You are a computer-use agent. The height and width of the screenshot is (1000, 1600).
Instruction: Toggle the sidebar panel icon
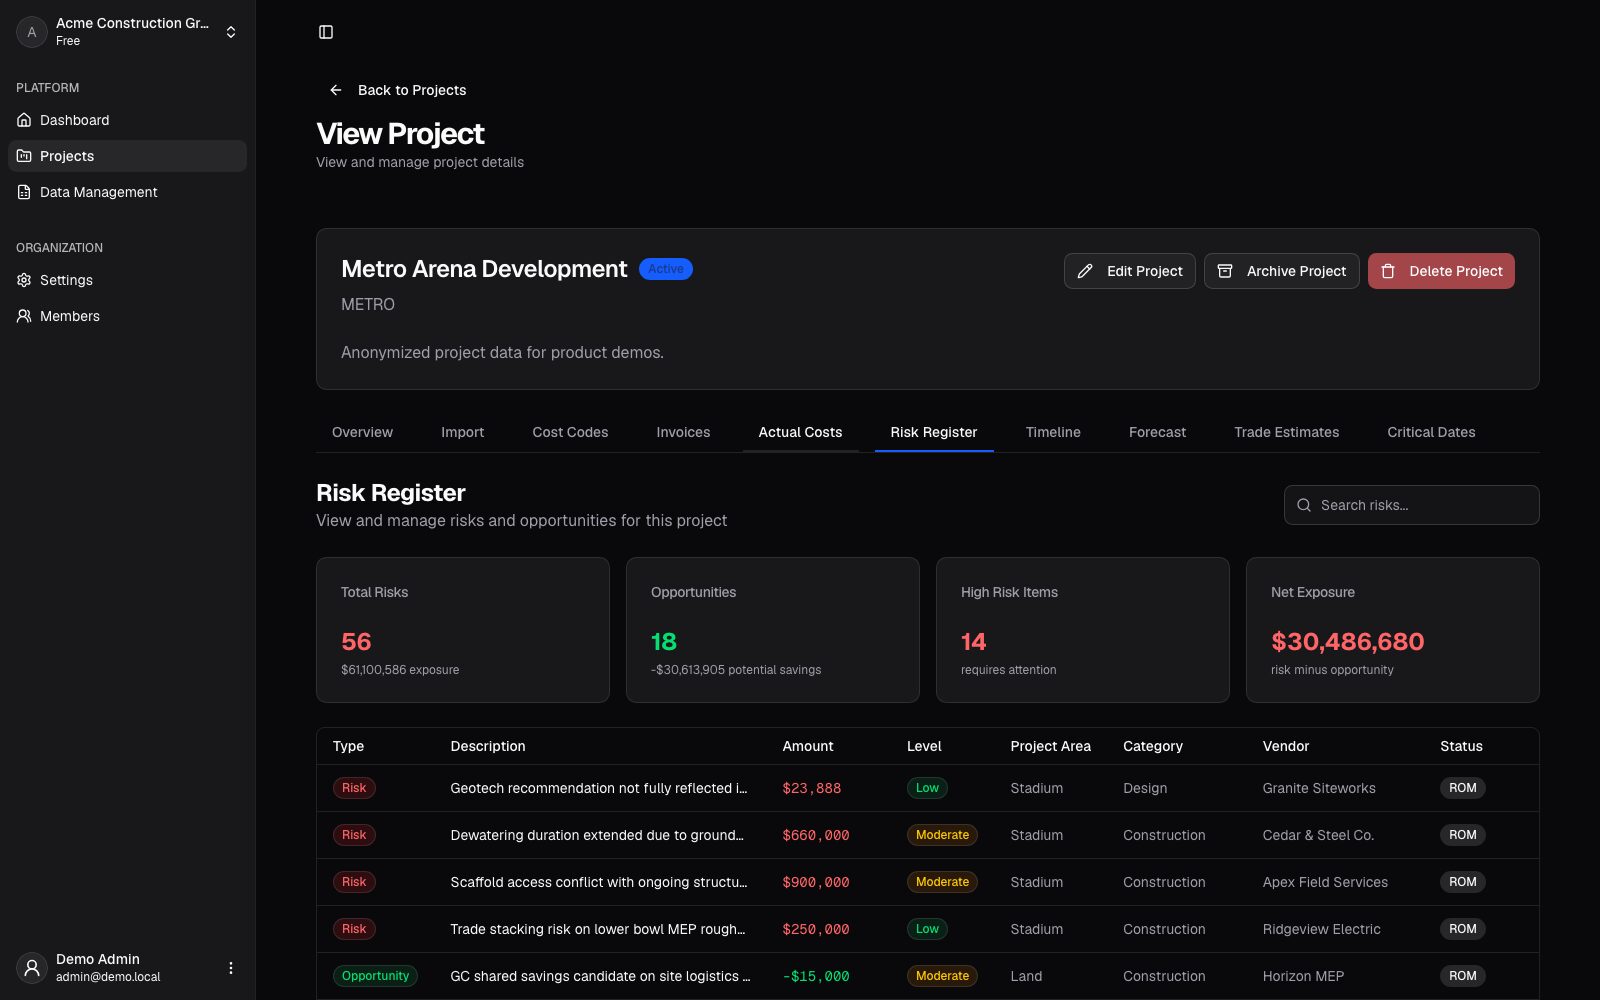click(326, 32)
